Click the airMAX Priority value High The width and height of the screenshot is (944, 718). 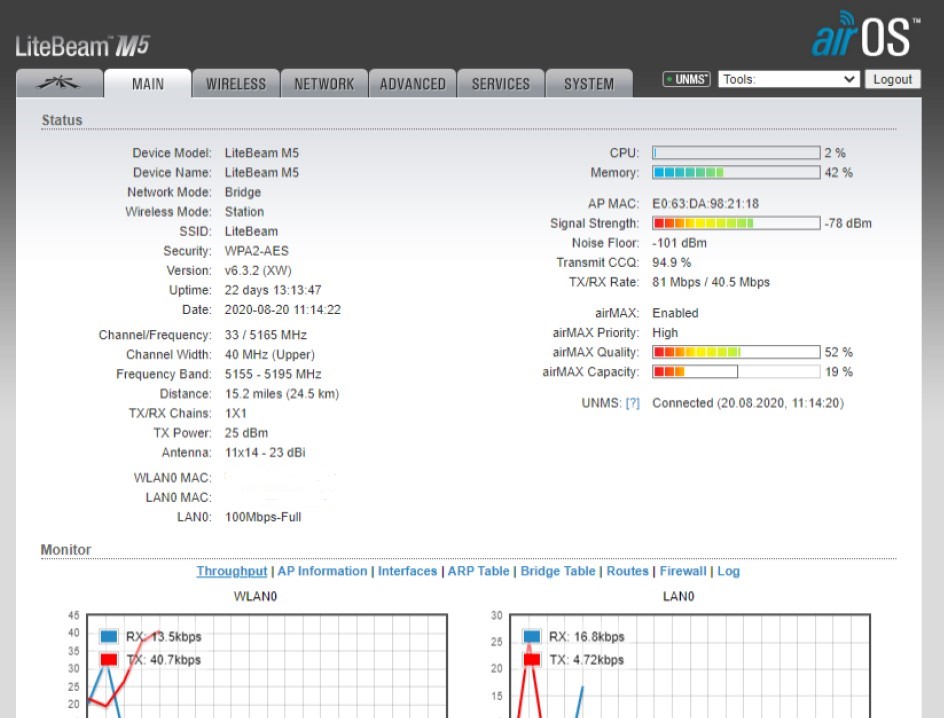(x=665, y=333)
